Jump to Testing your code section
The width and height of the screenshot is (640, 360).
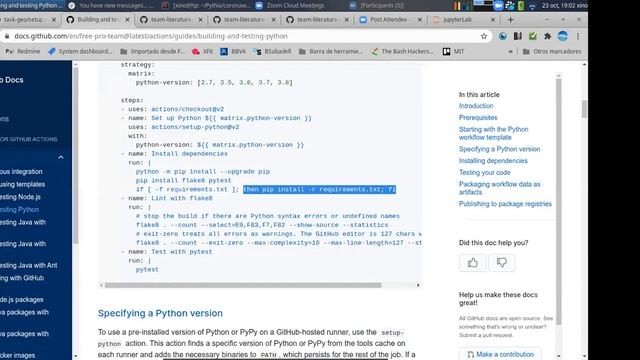coord(484,173)
